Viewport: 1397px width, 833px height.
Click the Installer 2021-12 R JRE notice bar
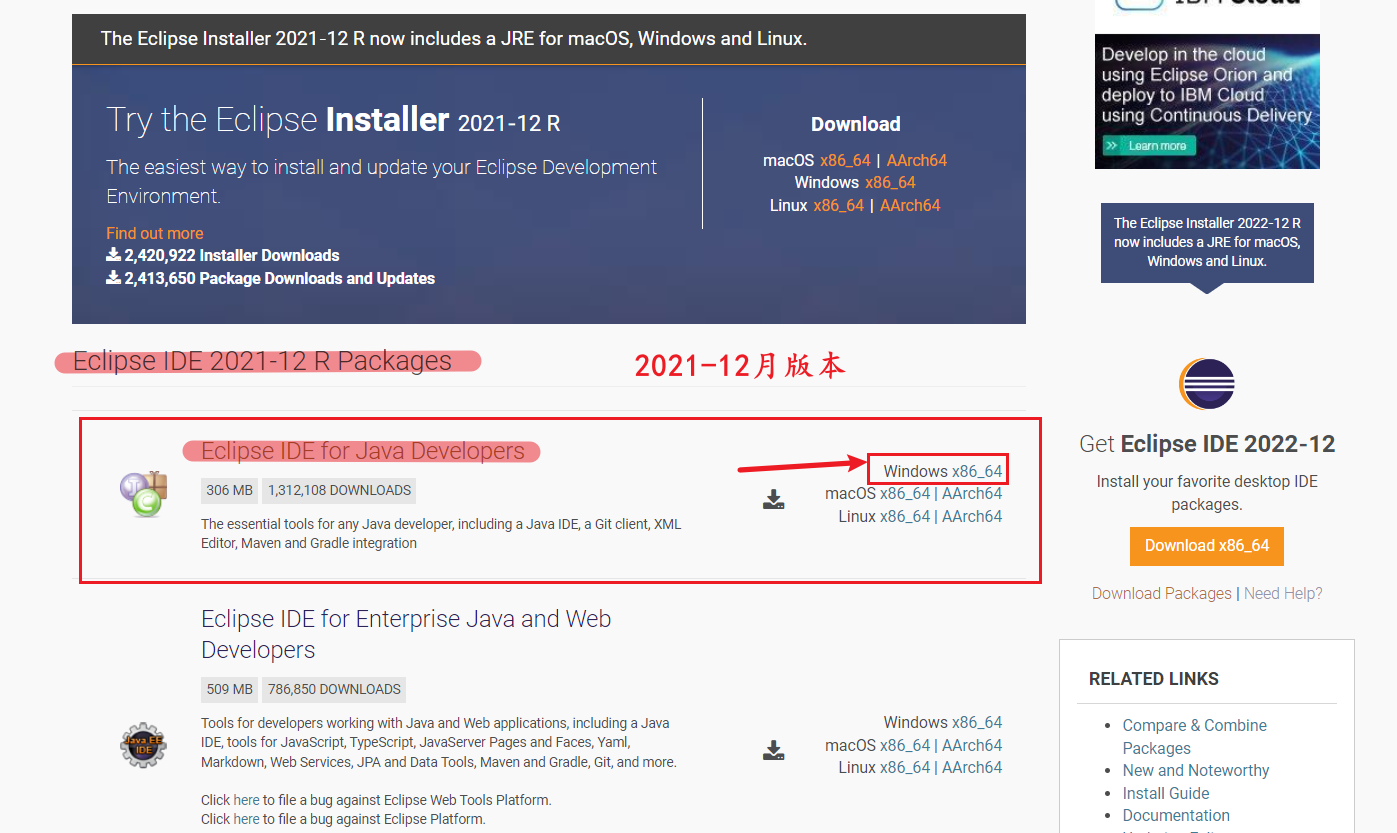click(x=549, y=39)
